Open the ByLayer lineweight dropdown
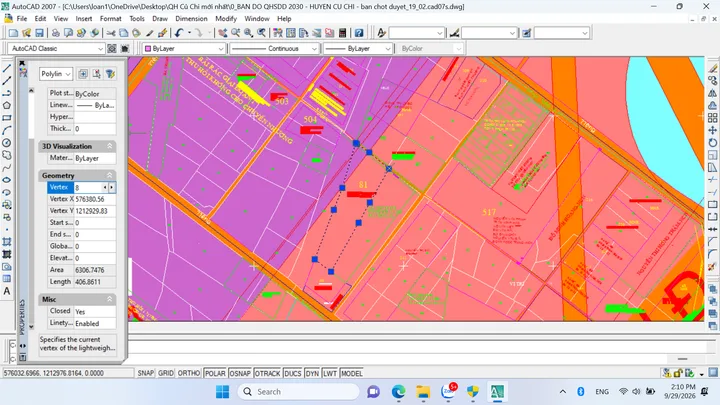This screenshot has height=405, width=720. coord(388,48)
